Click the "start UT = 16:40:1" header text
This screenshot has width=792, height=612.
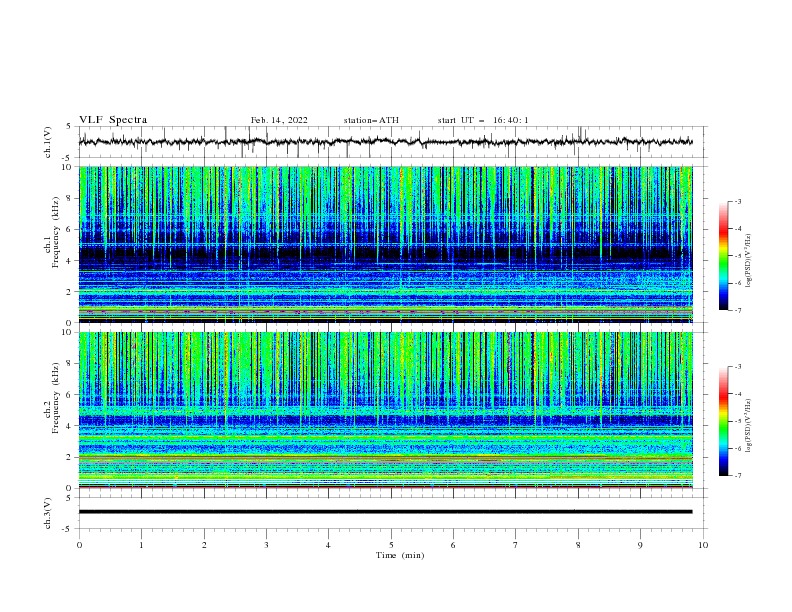[x=483, y=120]
